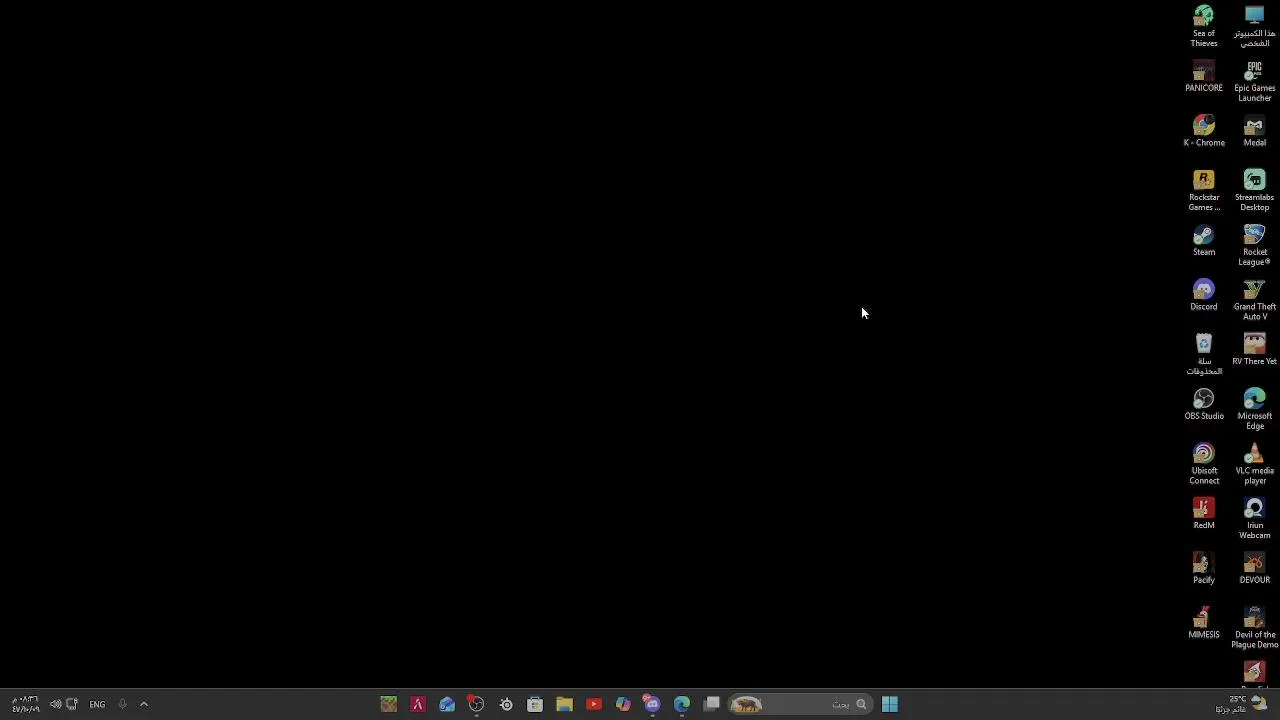Open OBS Studio from the taskbar

[476, 704]
